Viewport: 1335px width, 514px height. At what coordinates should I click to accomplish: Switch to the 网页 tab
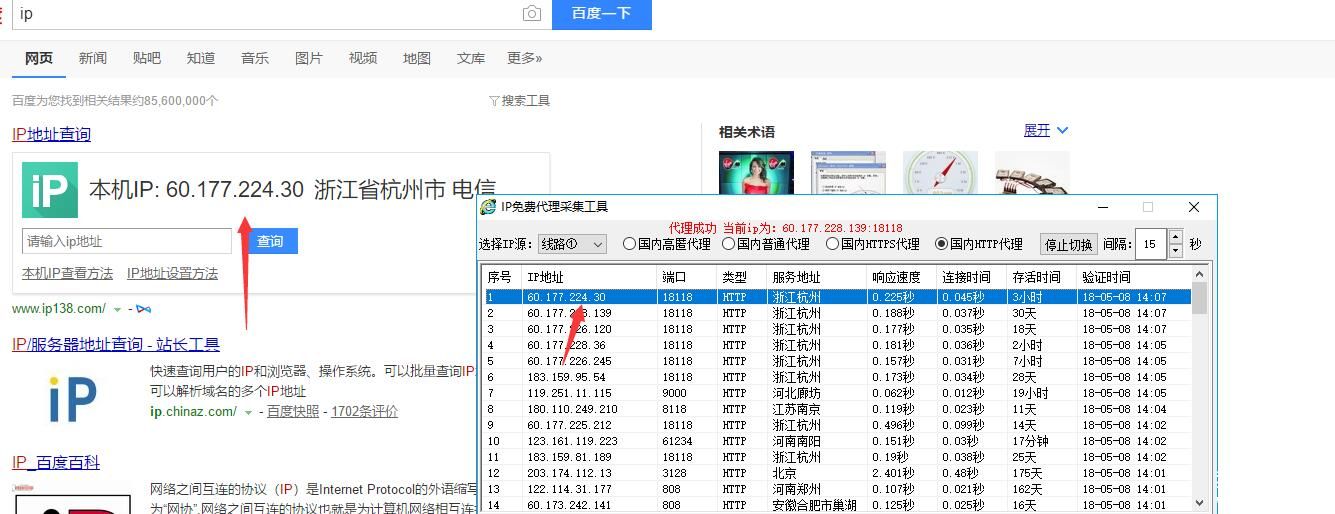[x=39, y=58]
